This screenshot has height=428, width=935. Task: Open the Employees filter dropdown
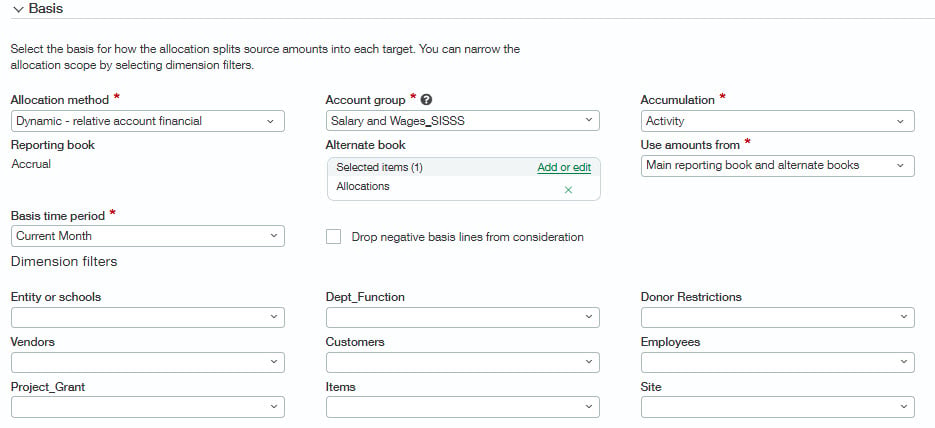click(x=778, y=362)
